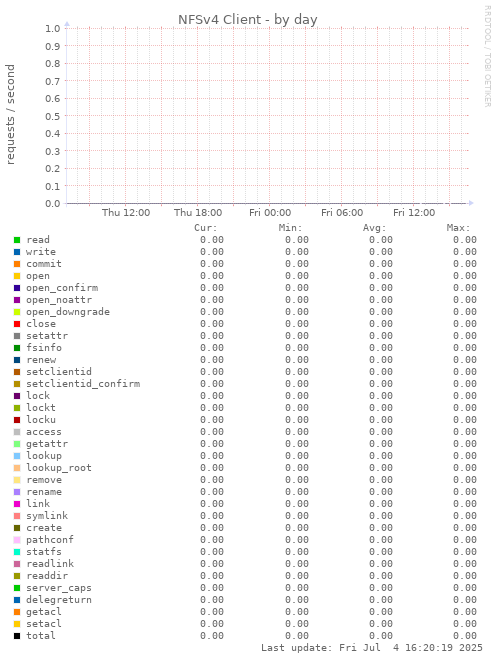The width and height of the screenshot is (497, 660).
Task: Click the RRDTOOL / TOBI OETIKER watermark
Action: click(488, 56)
